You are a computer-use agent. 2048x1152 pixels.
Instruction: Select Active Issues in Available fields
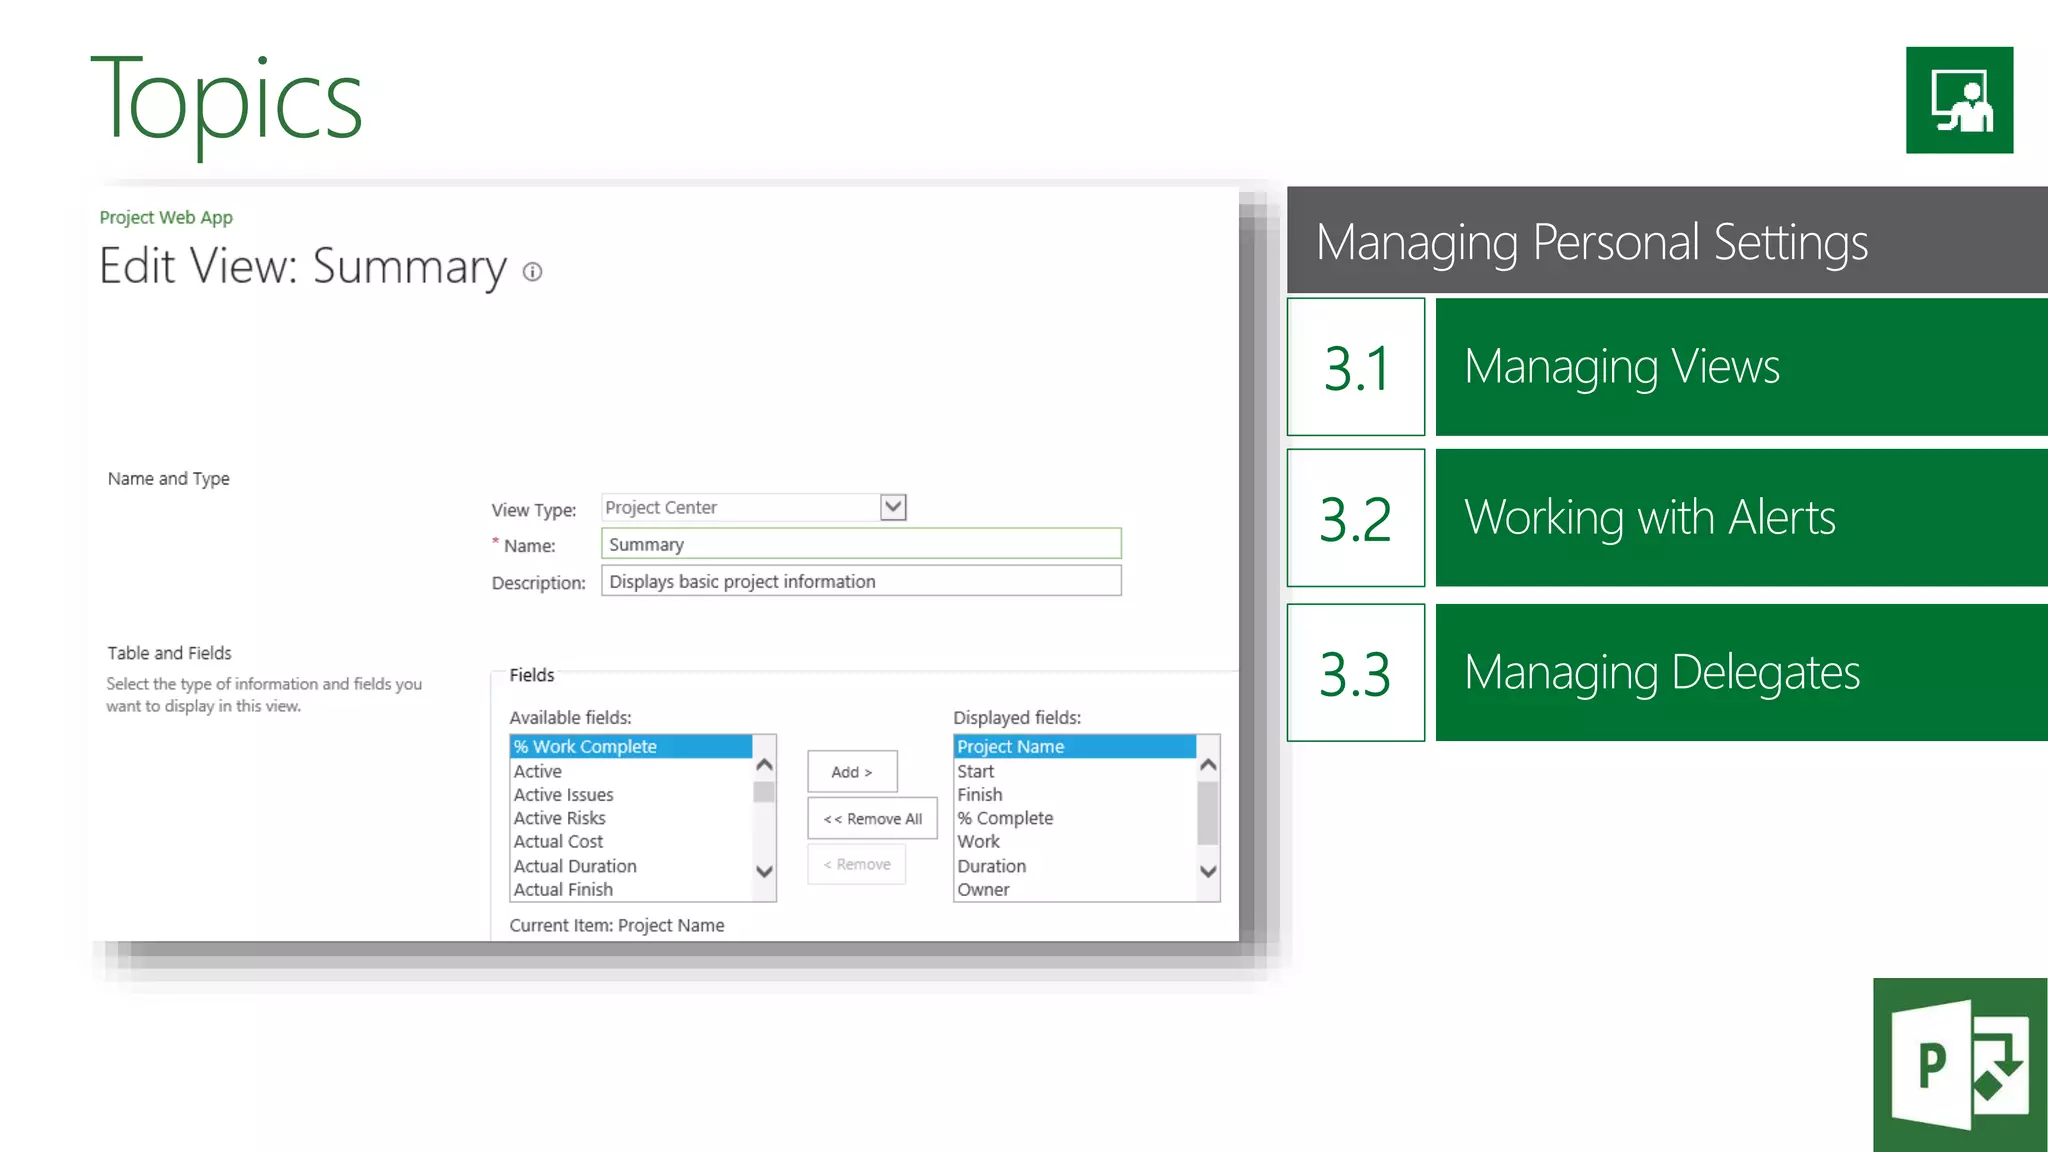(x=631, y=795)
